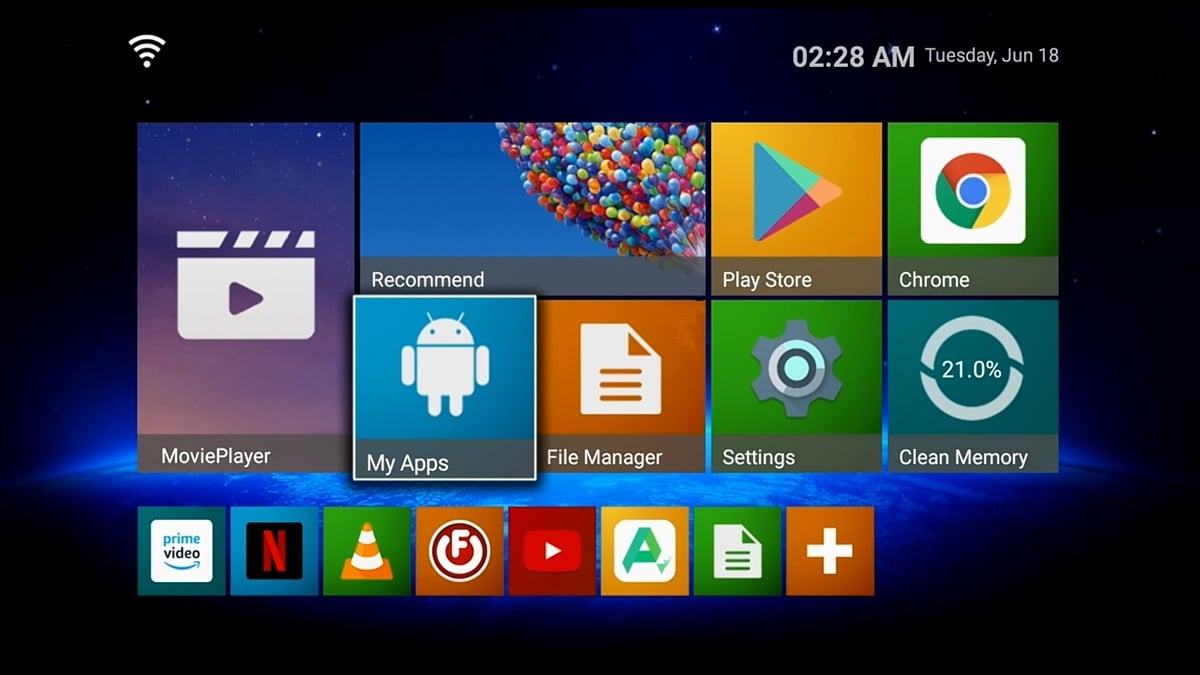Screen dimensions: 1200x675
Task: Open the MoviePlayer tile
Action: point(246,297)
